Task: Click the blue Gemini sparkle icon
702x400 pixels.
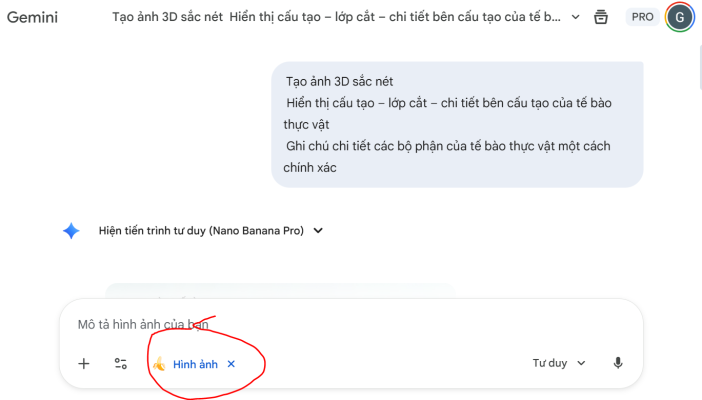Action: (x=71, y=230)
